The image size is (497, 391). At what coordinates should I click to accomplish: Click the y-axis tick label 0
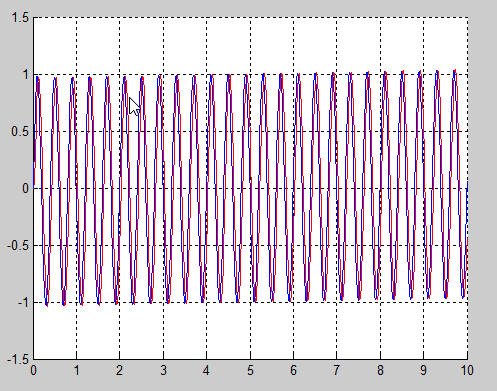(26, 189)
